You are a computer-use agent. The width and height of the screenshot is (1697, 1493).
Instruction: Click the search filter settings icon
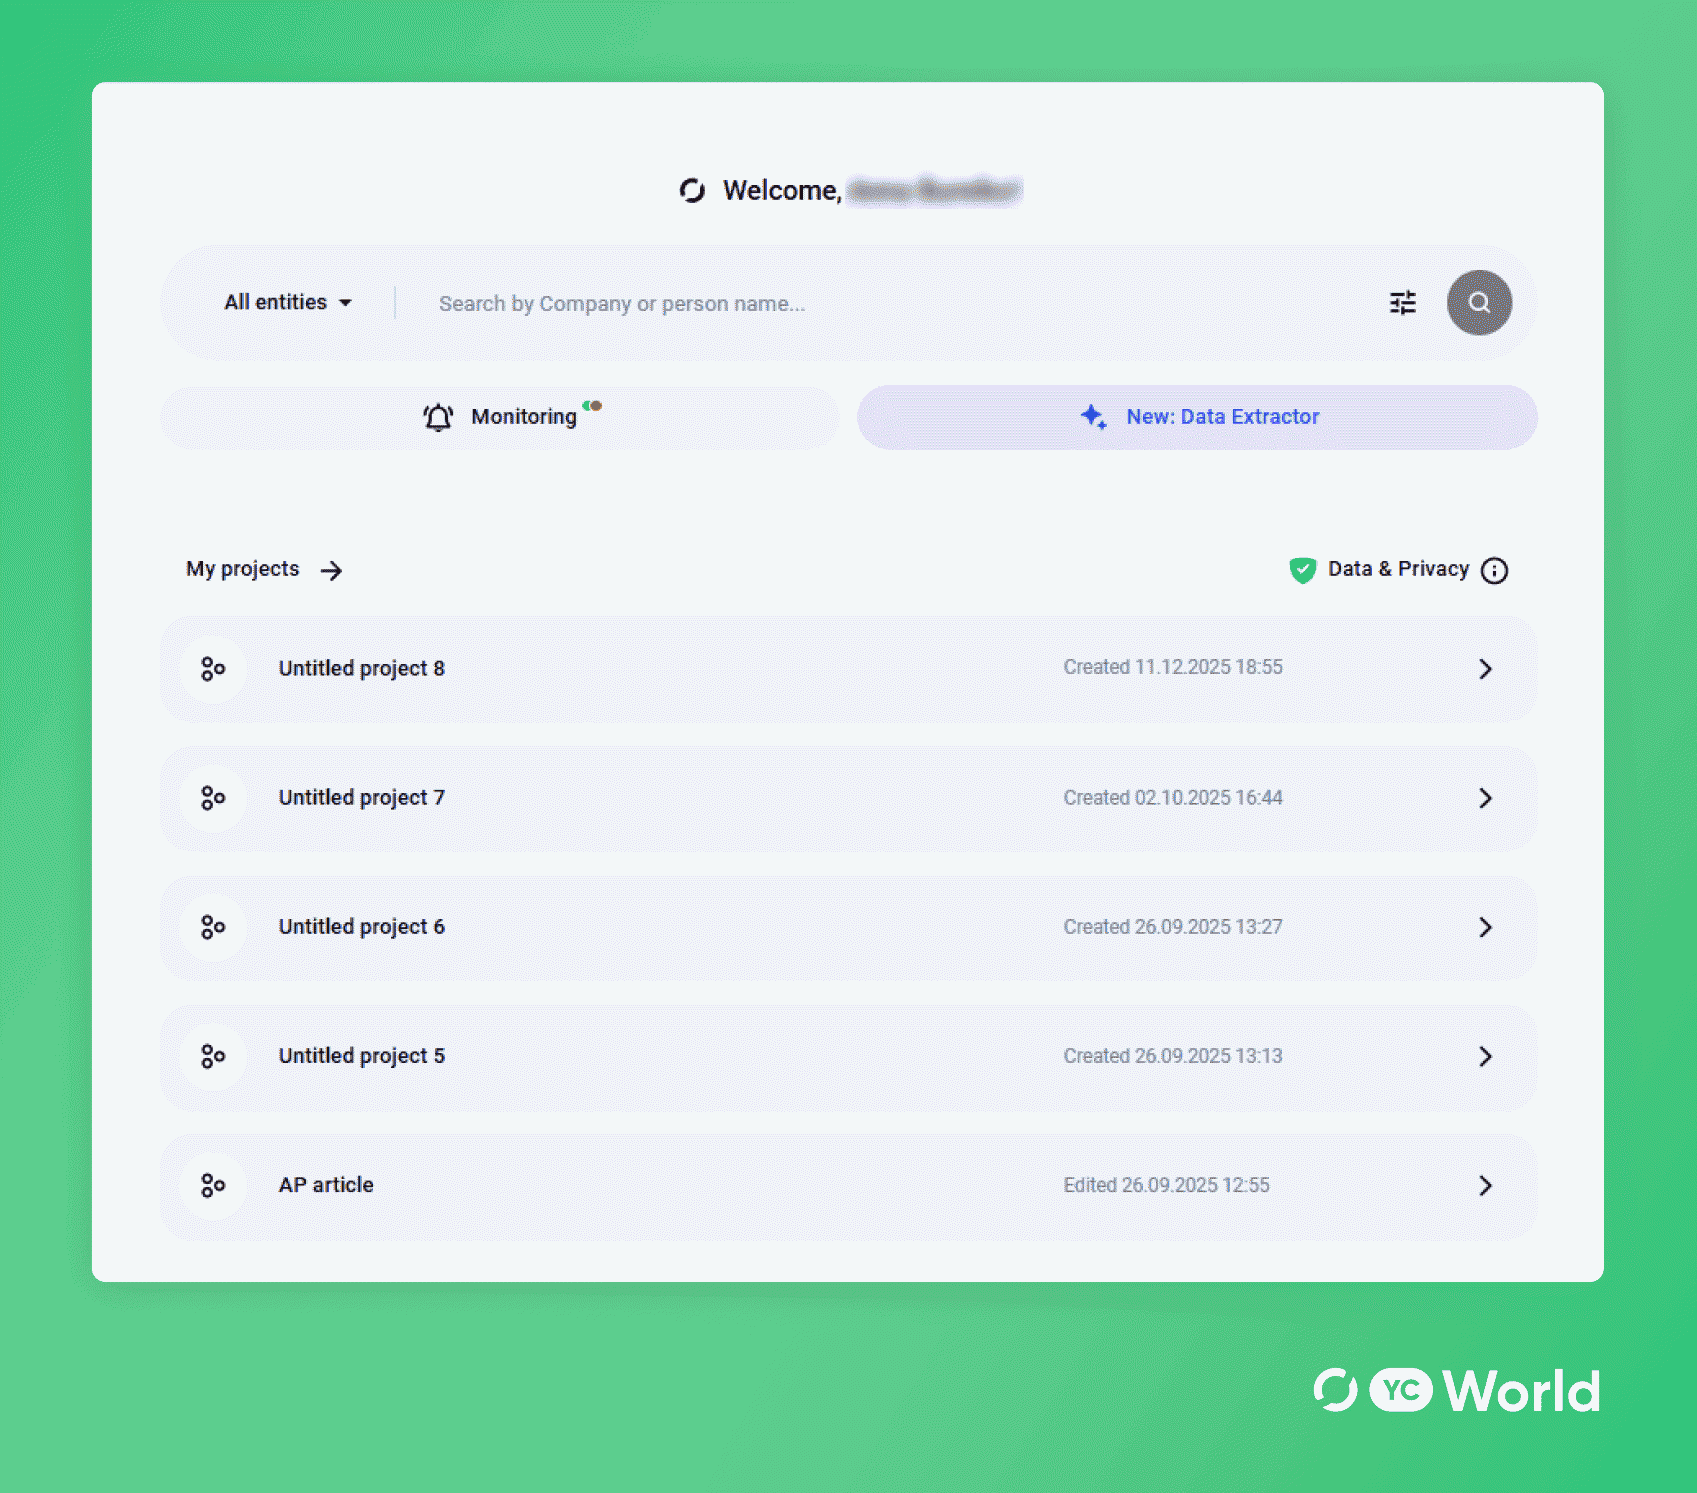tap(1402, 302)
